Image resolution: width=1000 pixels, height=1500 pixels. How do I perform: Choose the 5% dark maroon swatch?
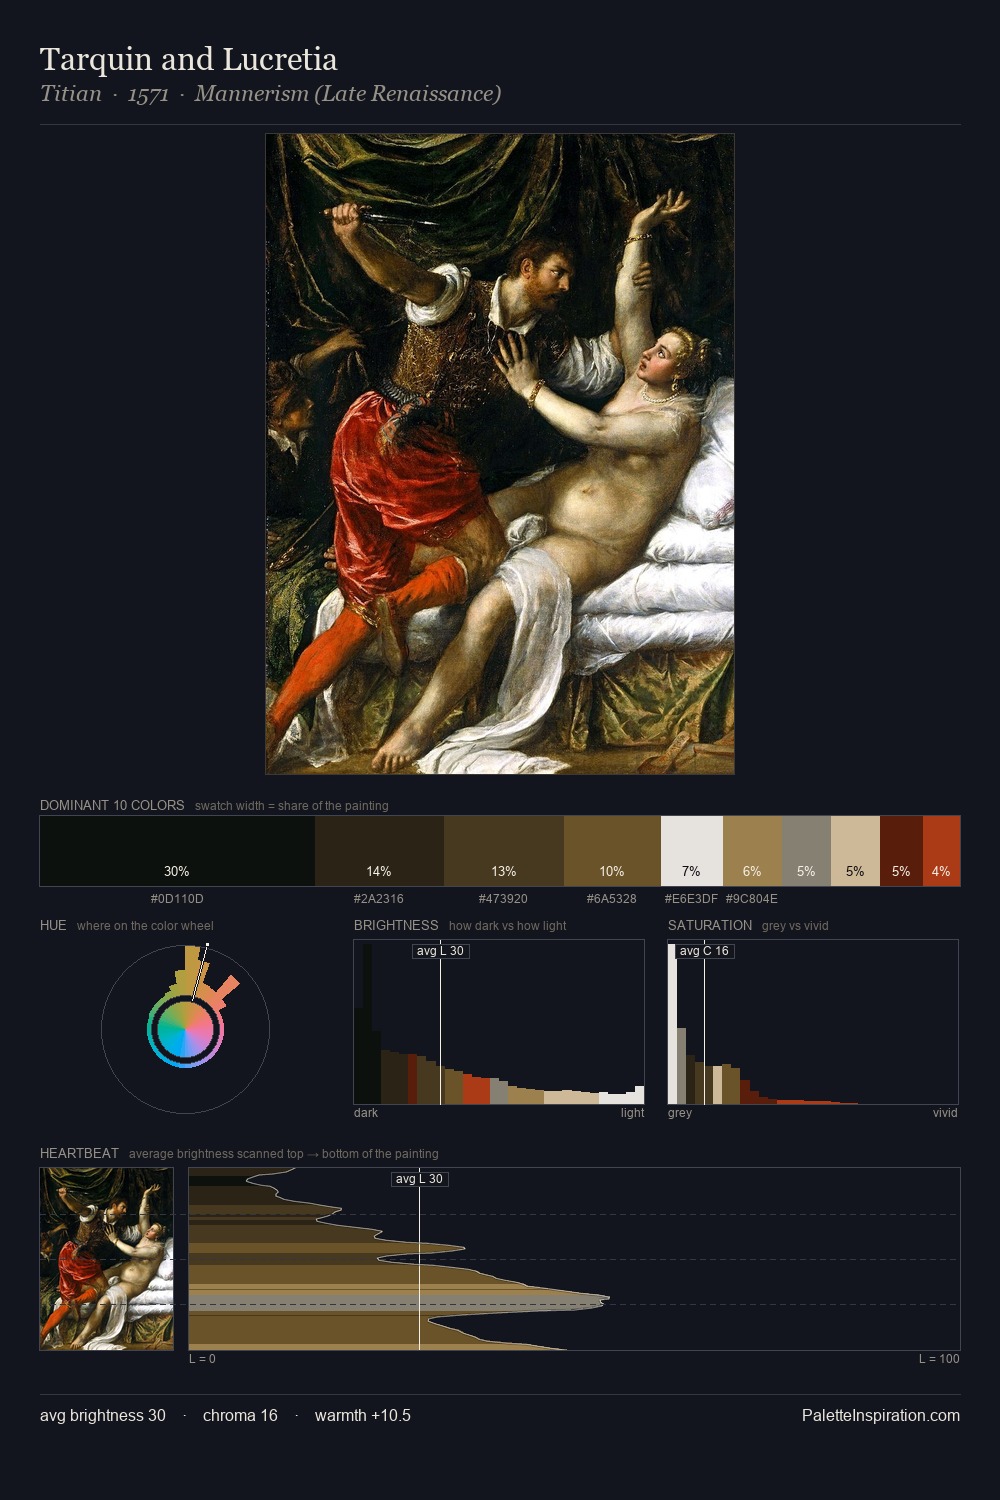901,851
